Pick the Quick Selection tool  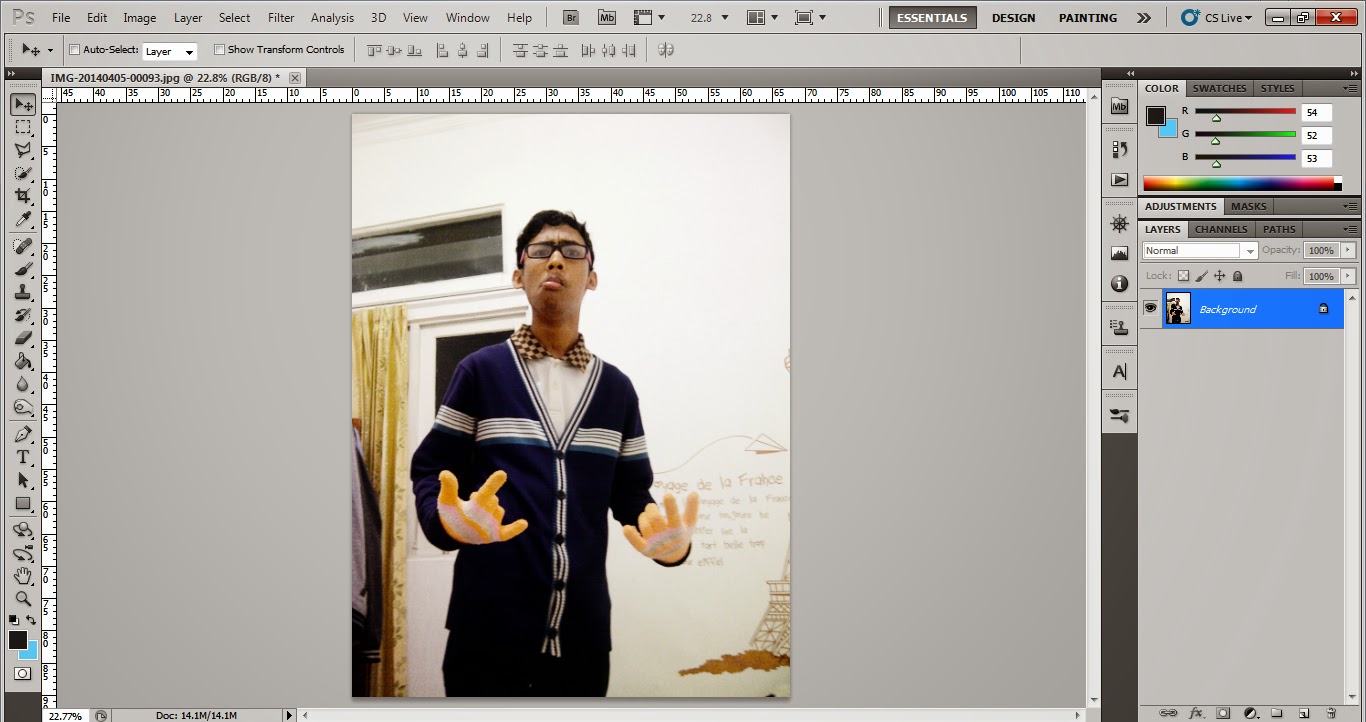click(x=23, y=173)
